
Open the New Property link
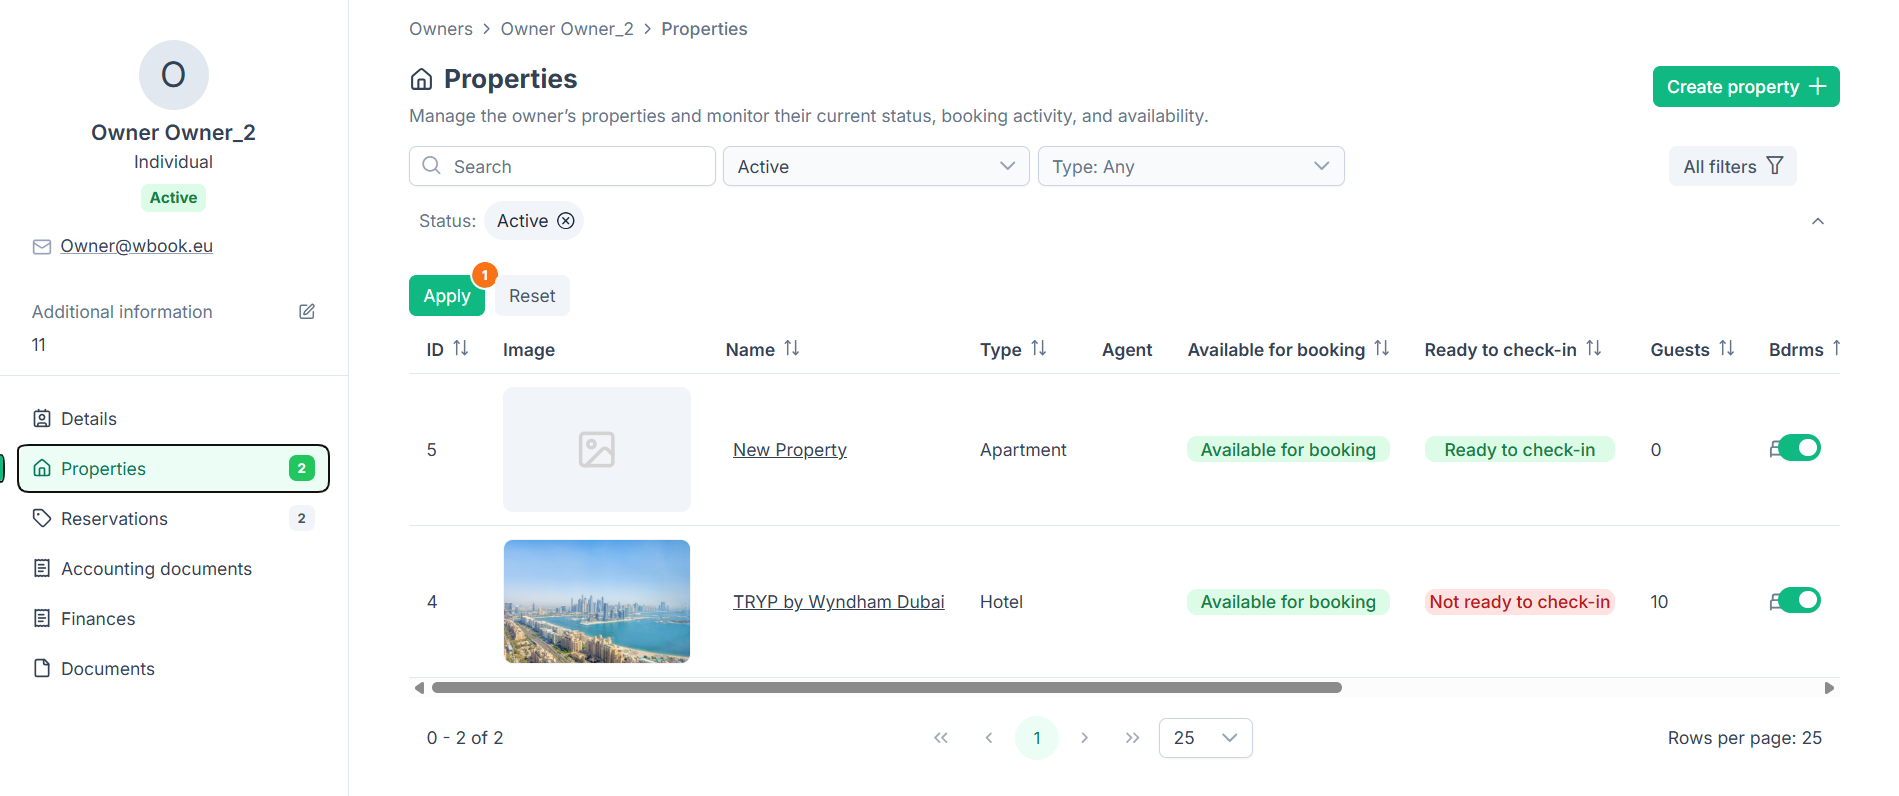coord(790,450)
